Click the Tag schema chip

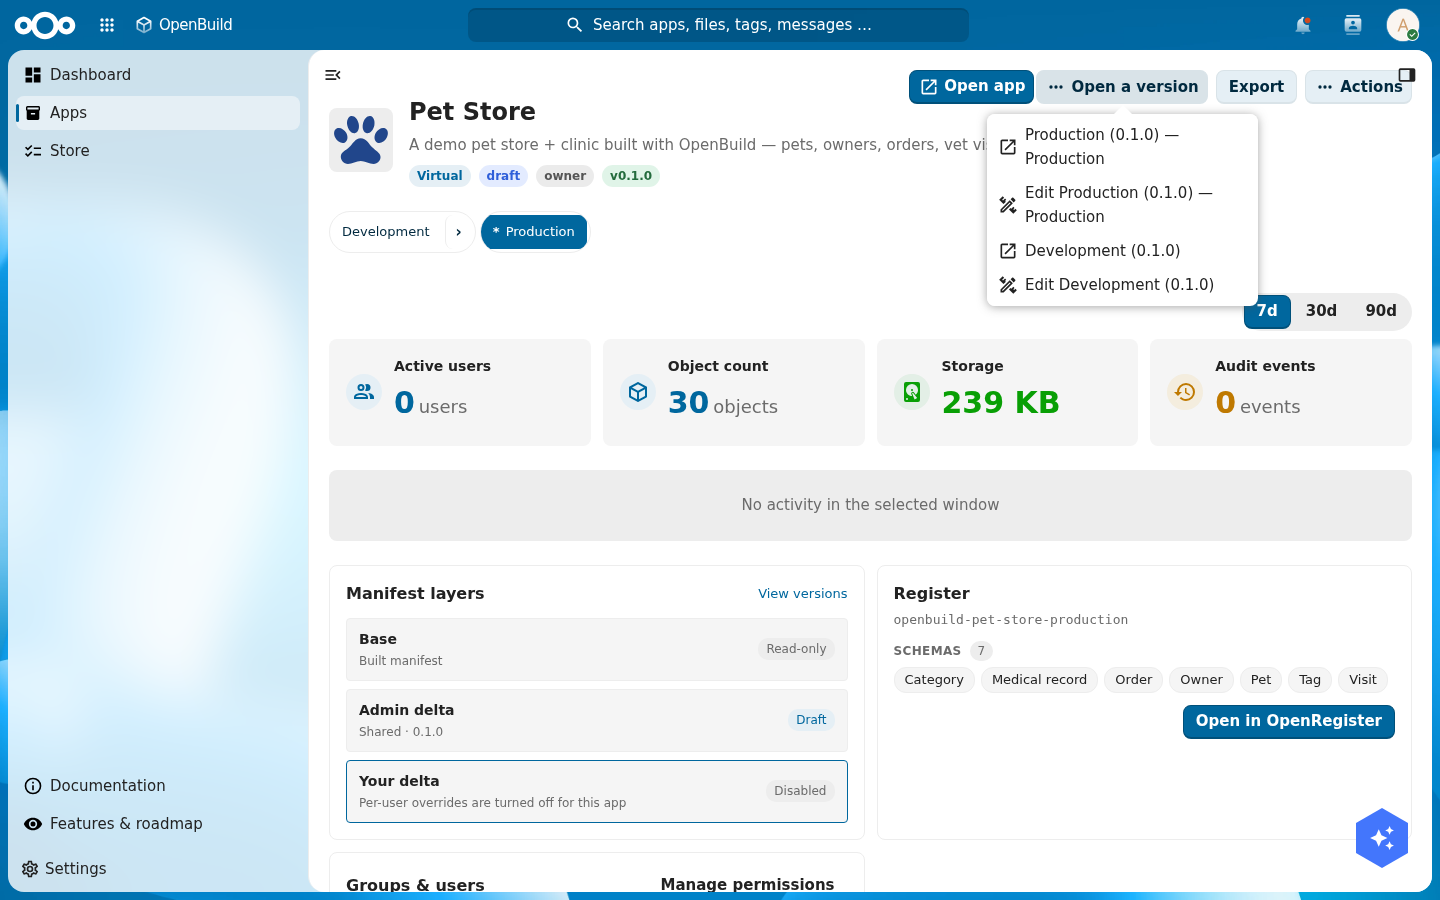pyautogui.click(x=1310, y=680)
